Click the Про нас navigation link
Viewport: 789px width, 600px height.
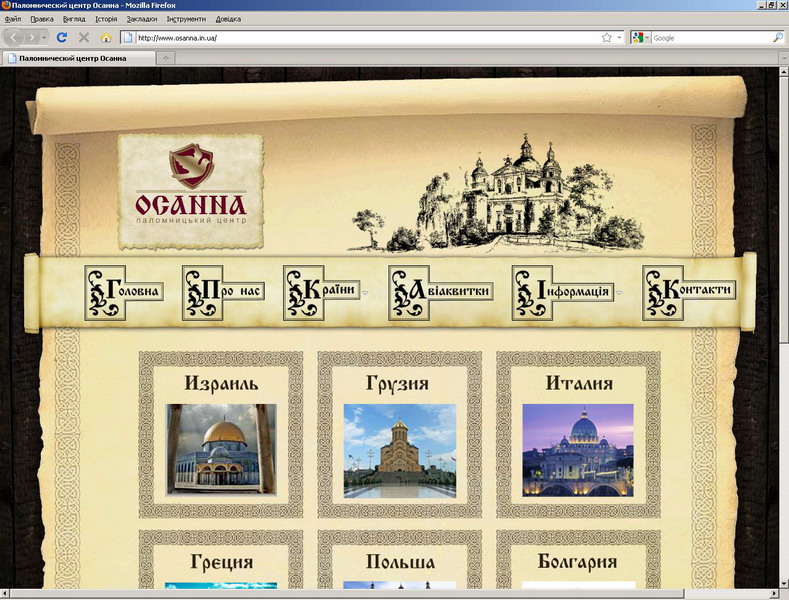[x=223, y=292]
